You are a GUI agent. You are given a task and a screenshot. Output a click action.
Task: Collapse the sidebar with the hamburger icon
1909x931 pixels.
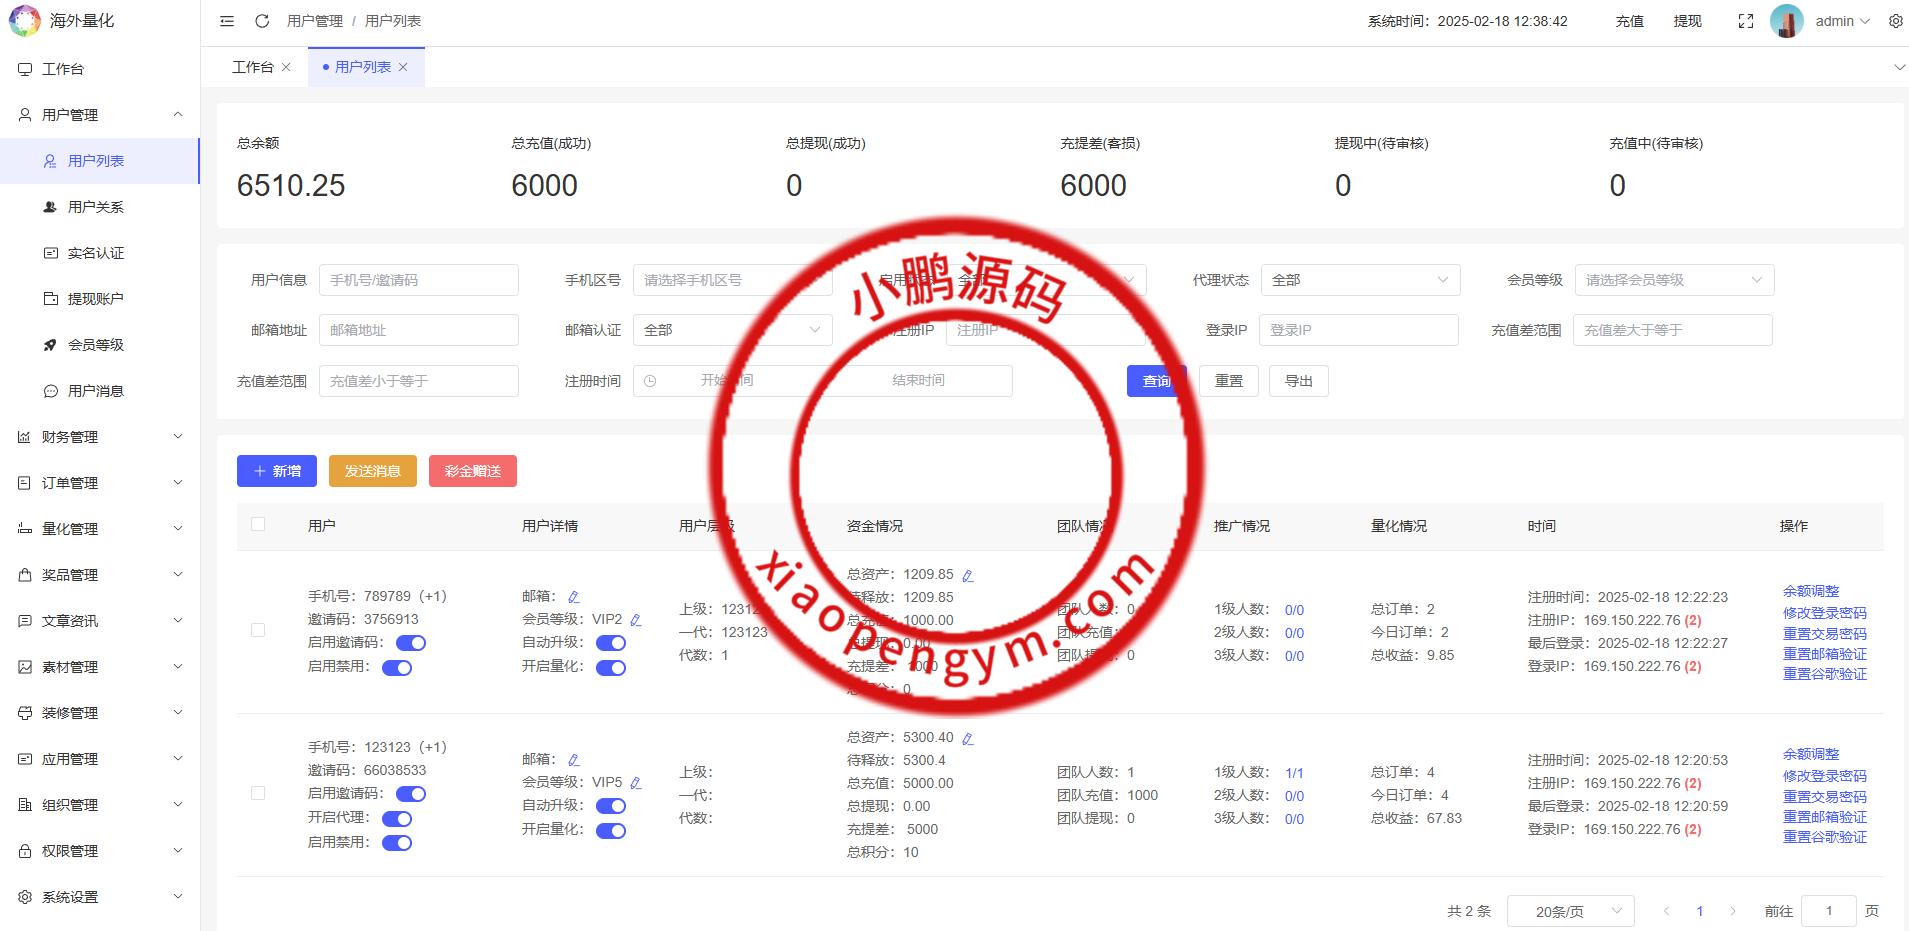point(227,21)
